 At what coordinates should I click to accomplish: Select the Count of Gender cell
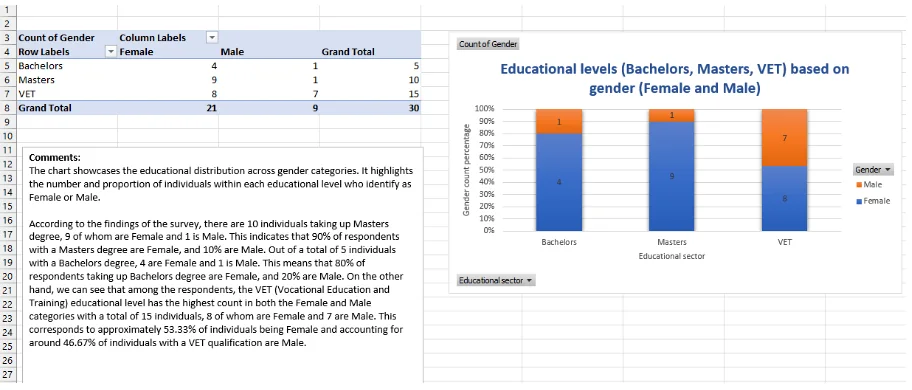67,38
